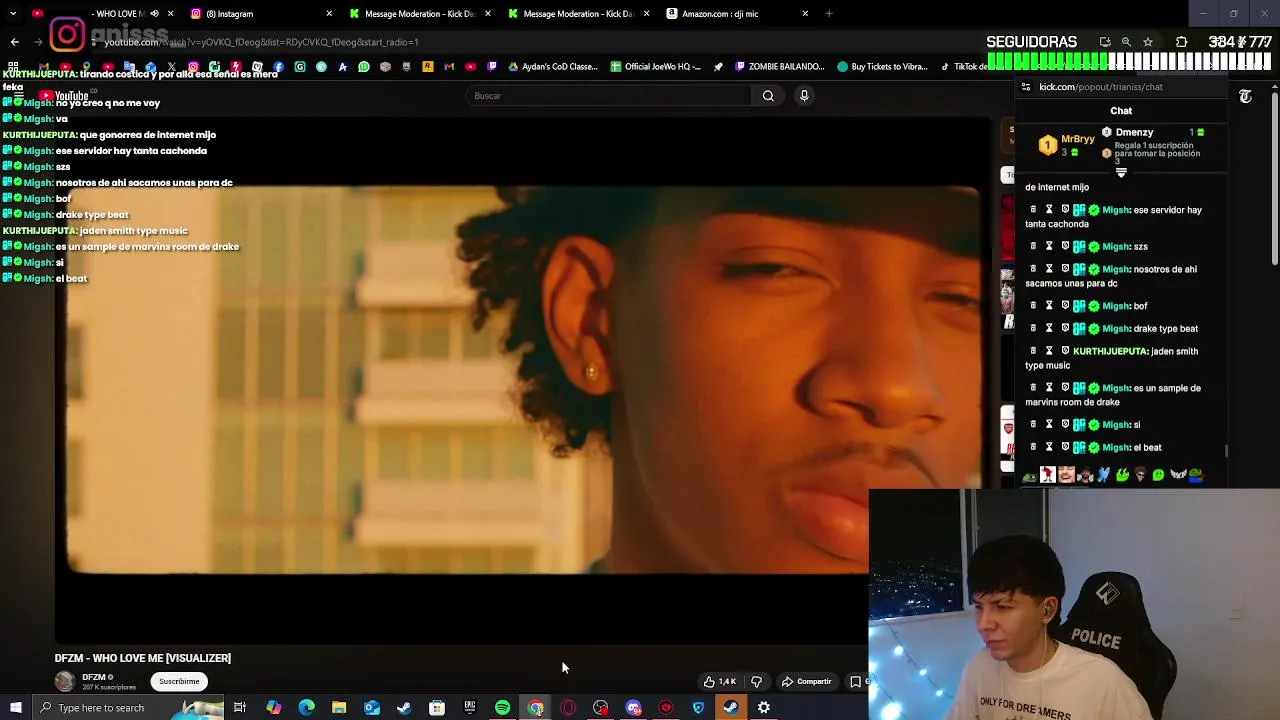This screenshot has width=1280, height=720.
Task: Open Task View from the taskbar
Action: tap(240, 708)
